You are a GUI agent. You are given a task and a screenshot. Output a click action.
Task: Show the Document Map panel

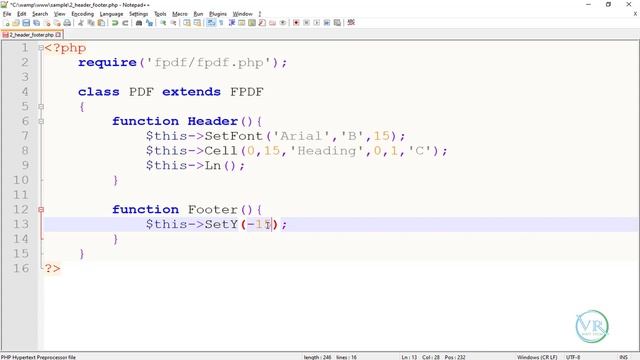[252, 23]
